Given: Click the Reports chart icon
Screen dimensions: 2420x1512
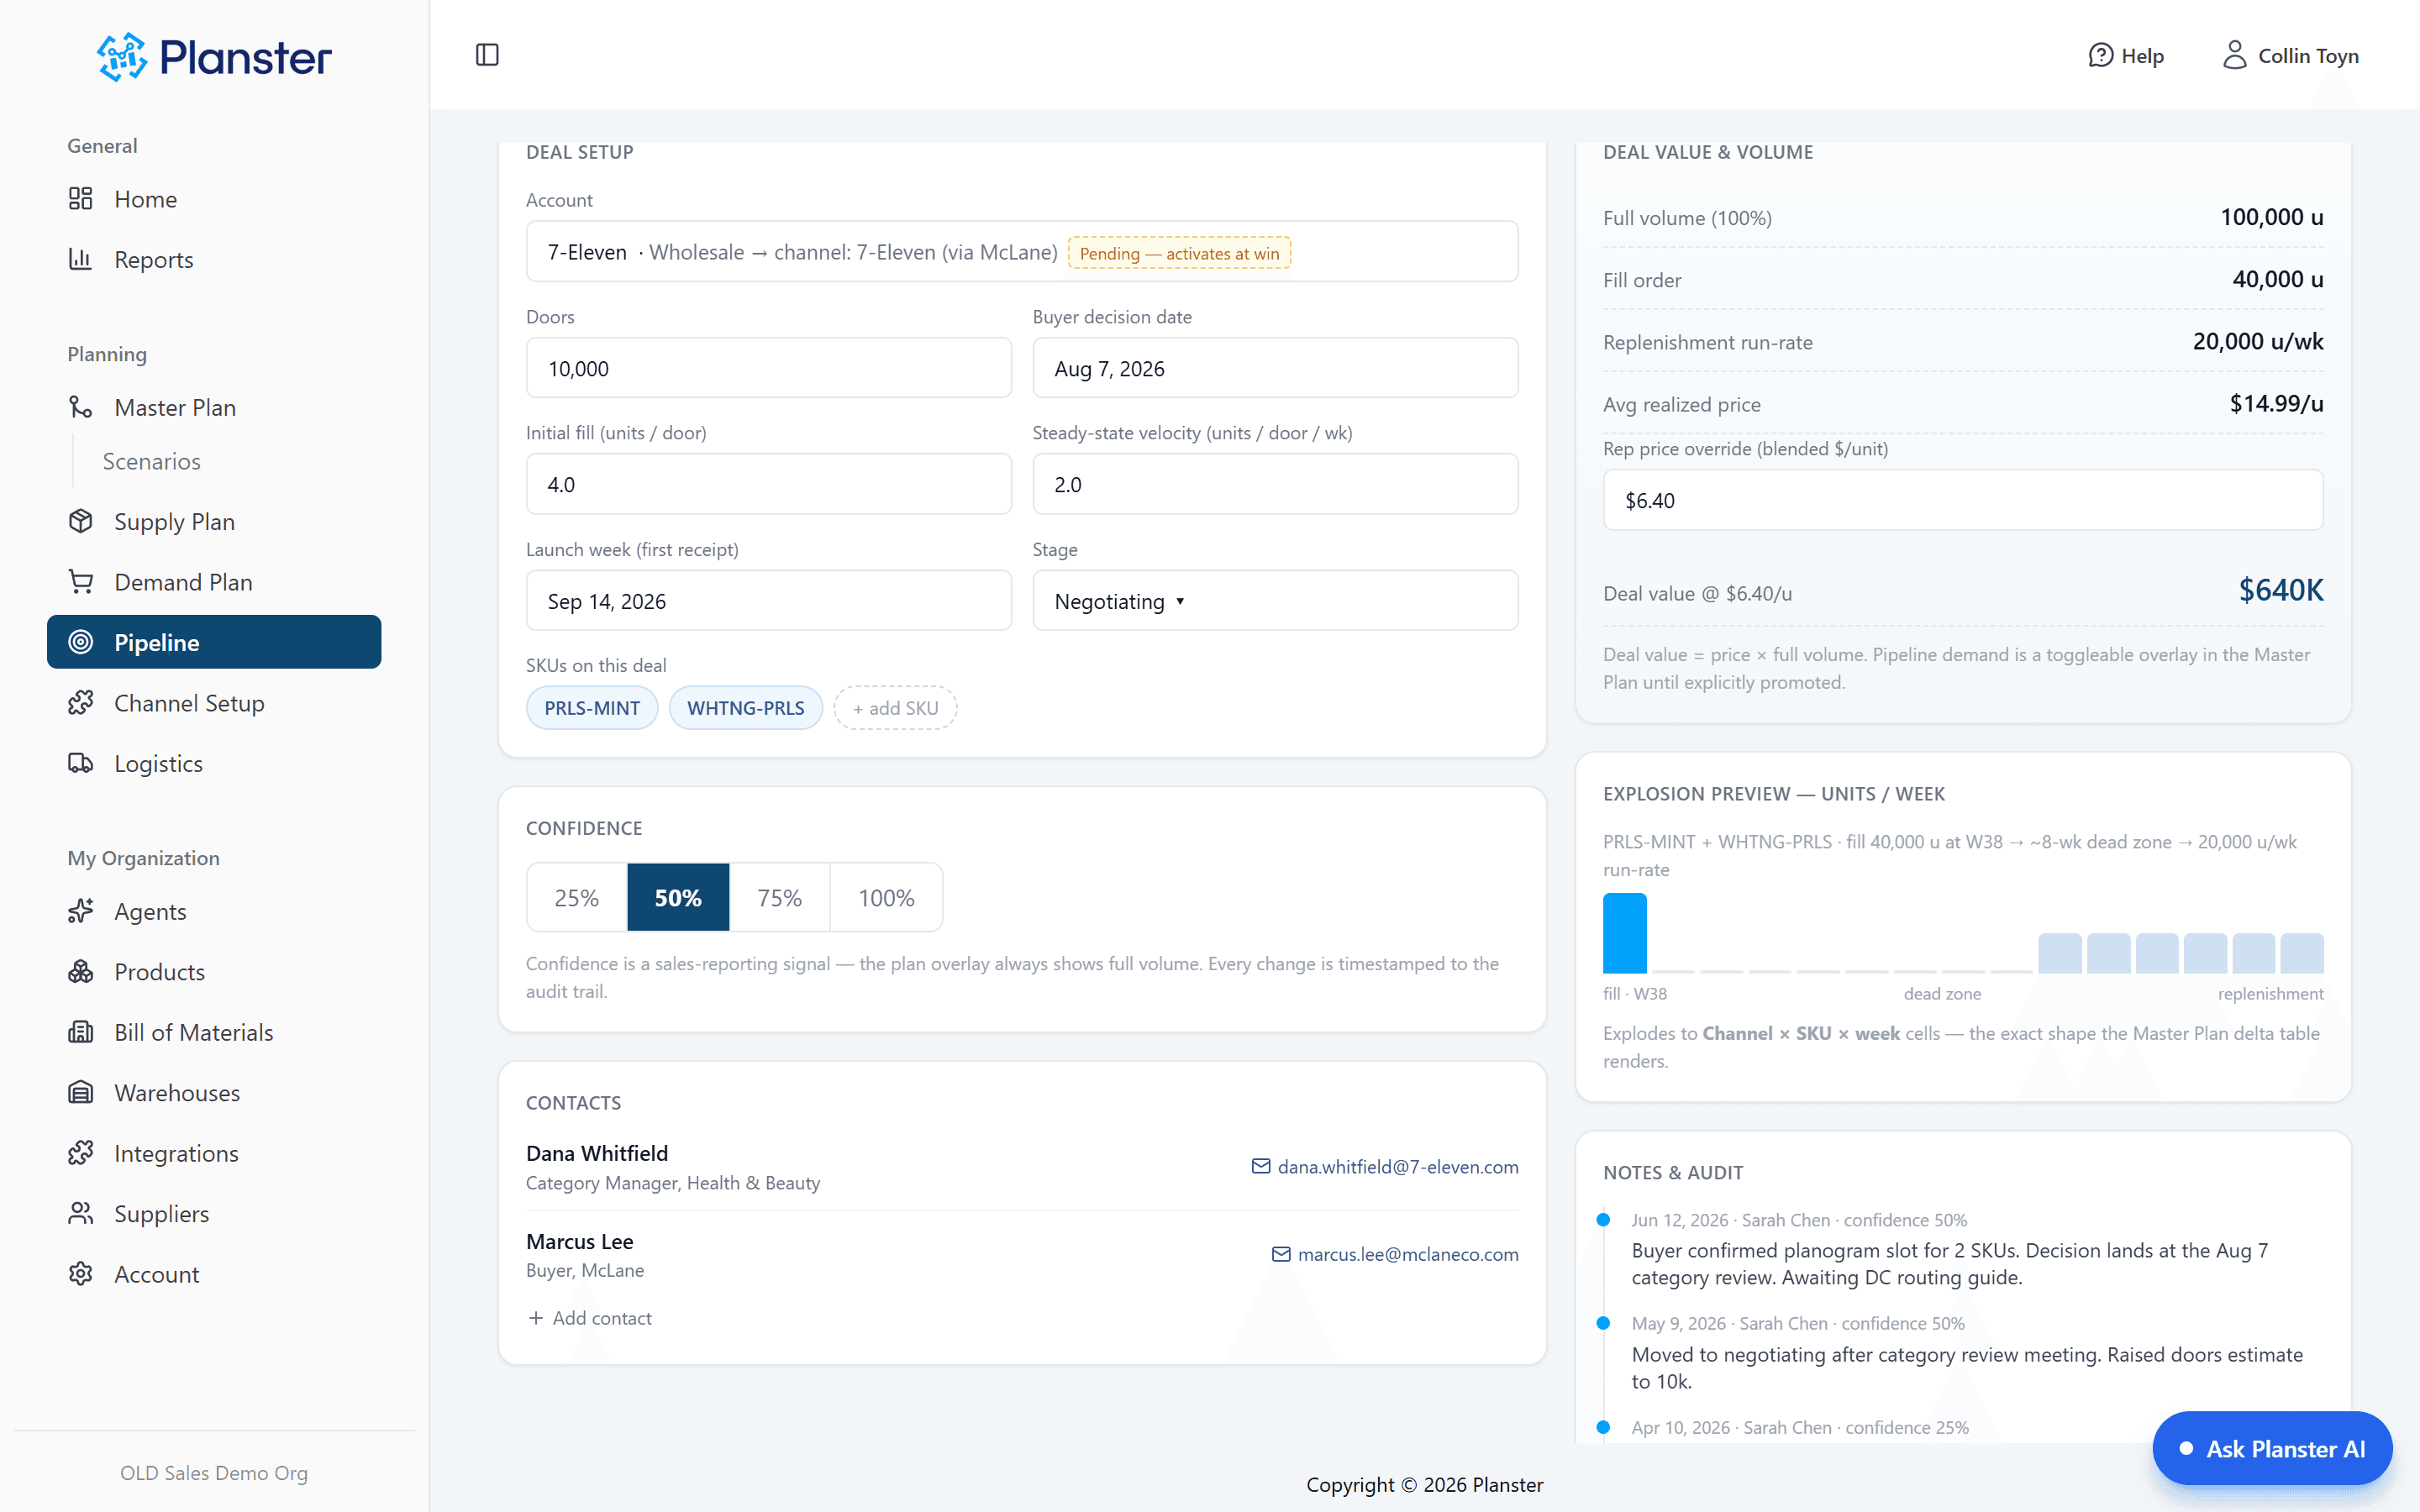Looking at the screenshot, I should pyautogui.click(x=81, y=260).
